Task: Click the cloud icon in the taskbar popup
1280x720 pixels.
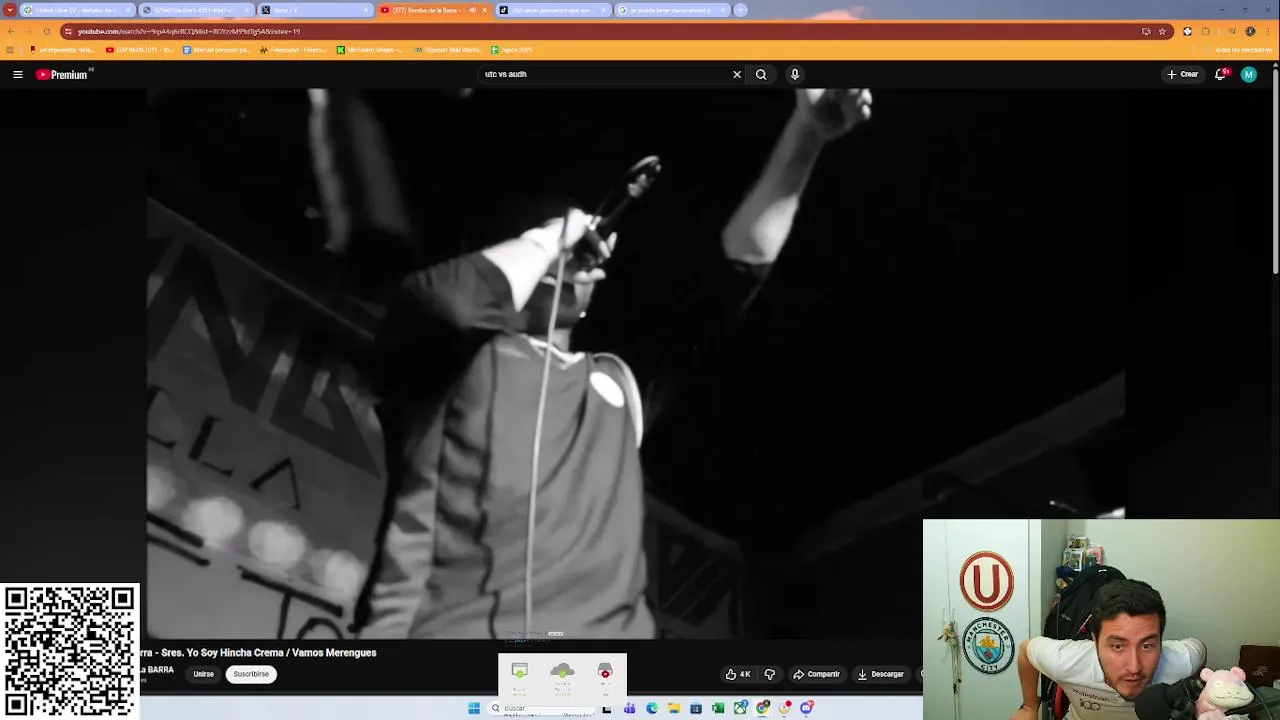Action: tap(562, 670)
